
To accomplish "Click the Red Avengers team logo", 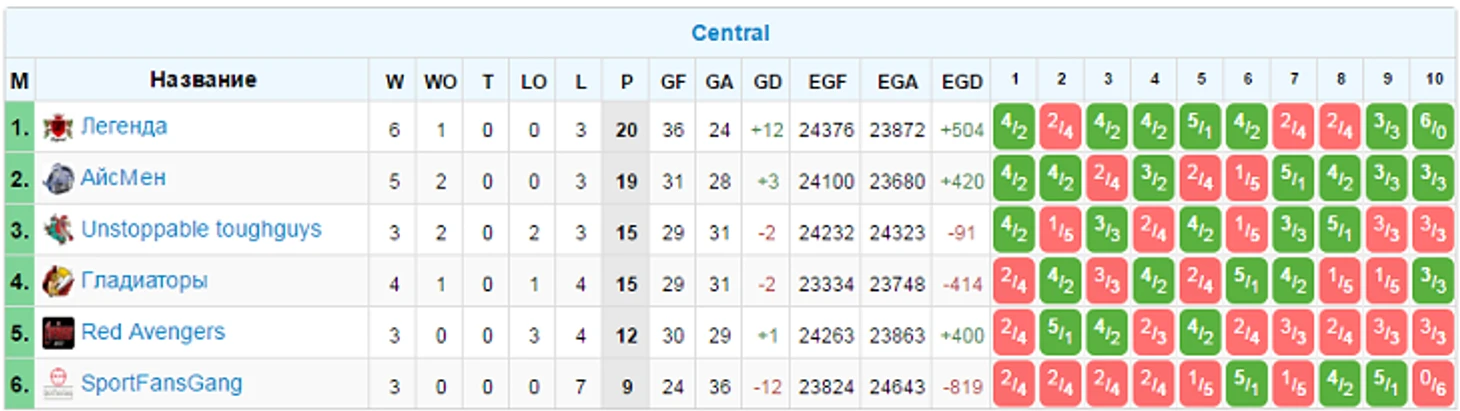I will pyautogui.click(x=58, y=333).
